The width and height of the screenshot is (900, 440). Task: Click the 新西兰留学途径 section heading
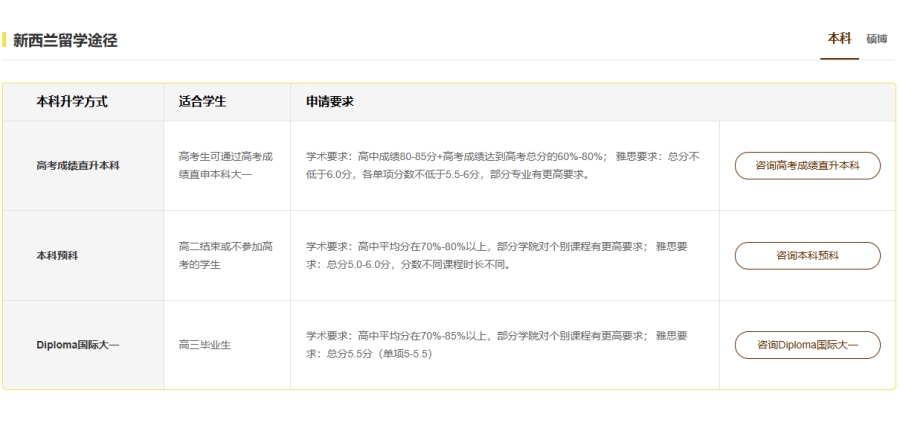[x=65, y=41]
